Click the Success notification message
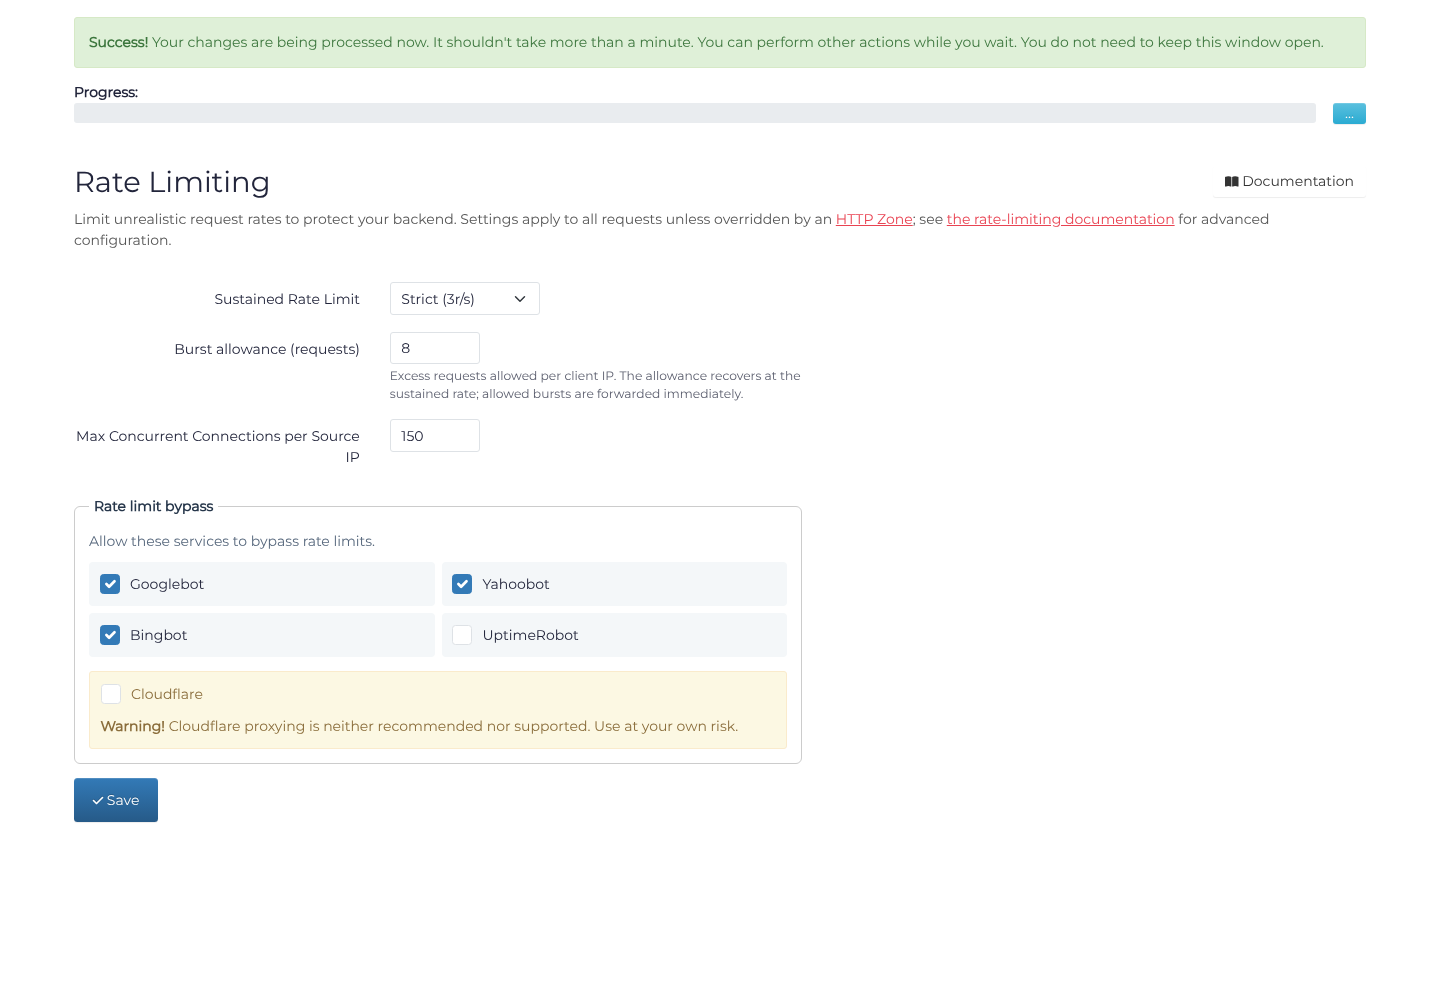 pyautogui.click(x=720, y=42)
